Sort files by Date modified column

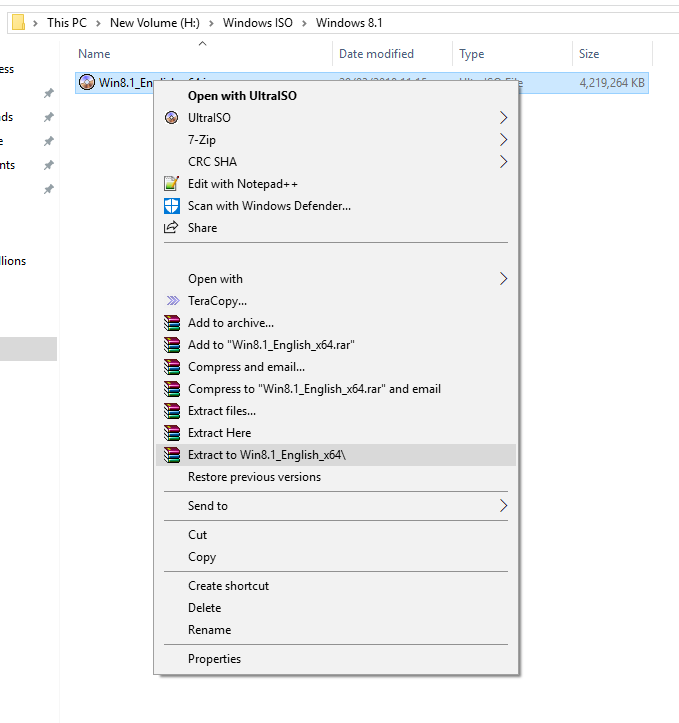point(376,54)
